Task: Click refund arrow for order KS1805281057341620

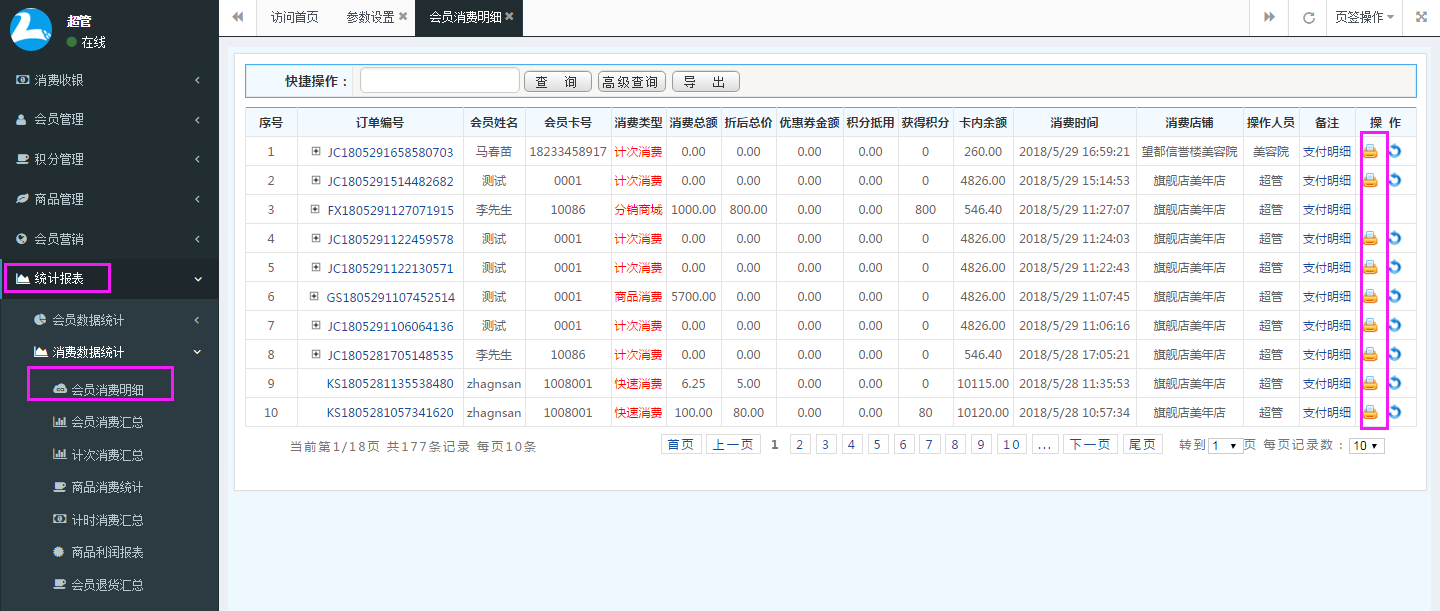Action: coord(1395,413)
